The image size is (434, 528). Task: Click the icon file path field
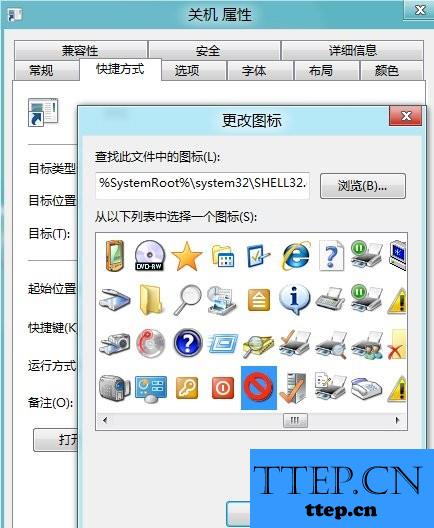point(202,184)
